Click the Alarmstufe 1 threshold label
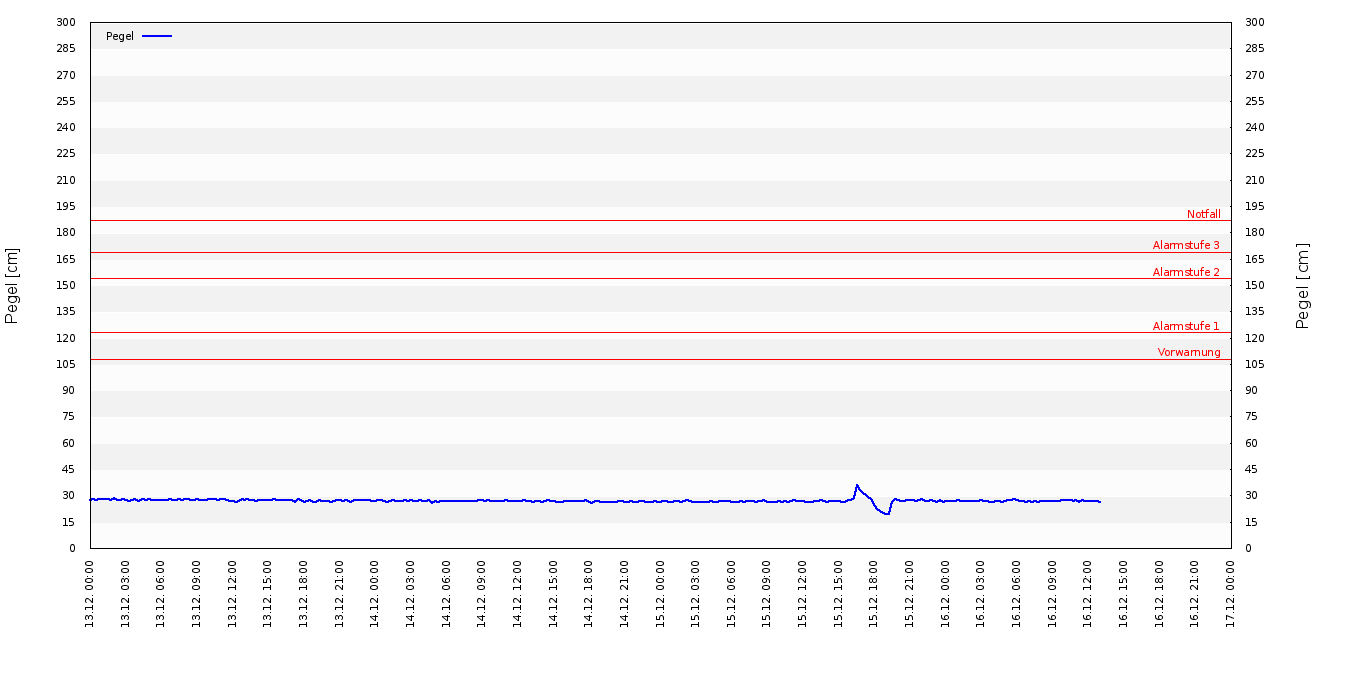Image resolution: width=1350 pixels, height=700 pixels. tap(1186, 326)
